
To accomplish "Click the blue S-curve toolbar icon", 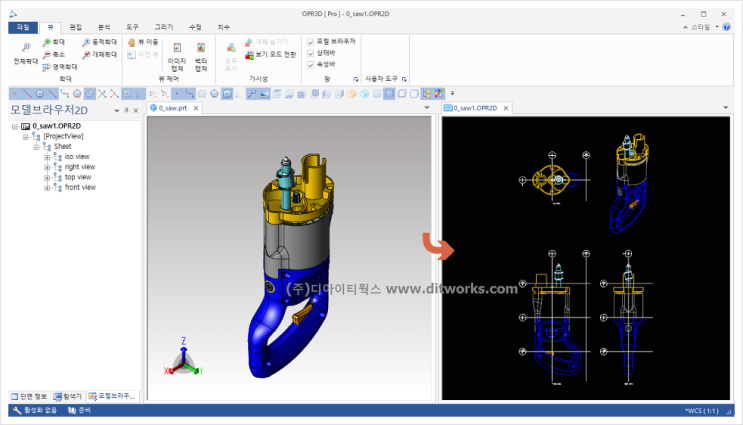I will pyautogui.click(x=190, y=94).
